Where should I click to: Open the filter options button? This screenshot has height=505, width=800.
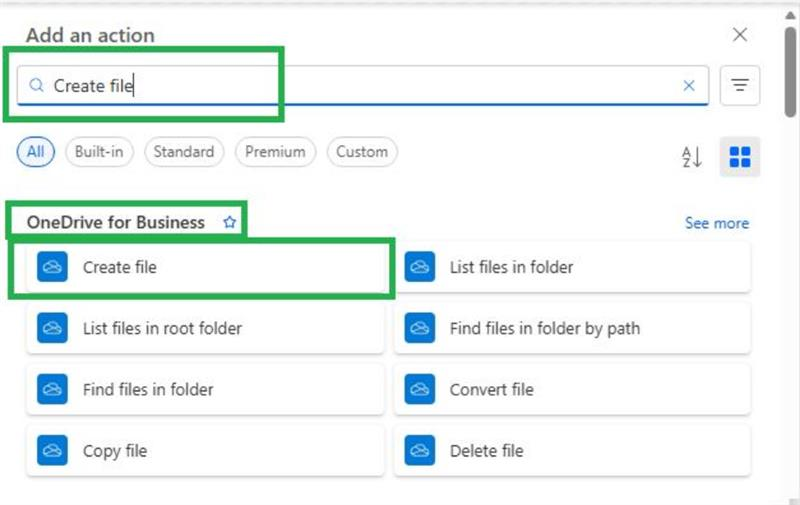tap(740, 85)
